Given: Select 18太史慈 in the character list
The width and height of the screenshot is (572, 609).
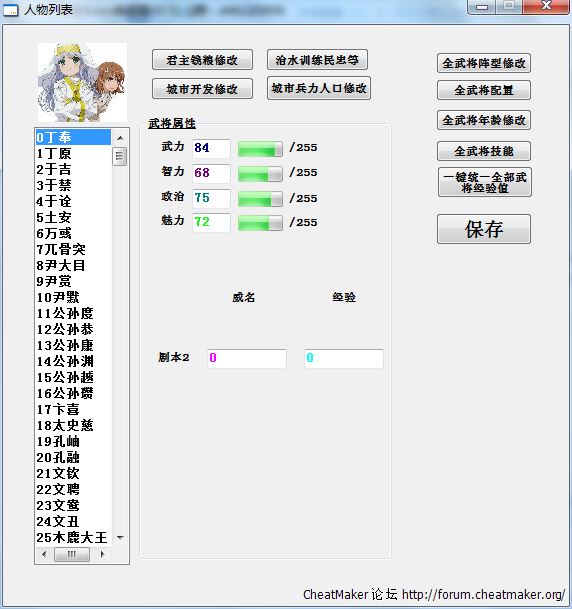Looking at the screenshot, I should tap(73, 425).
